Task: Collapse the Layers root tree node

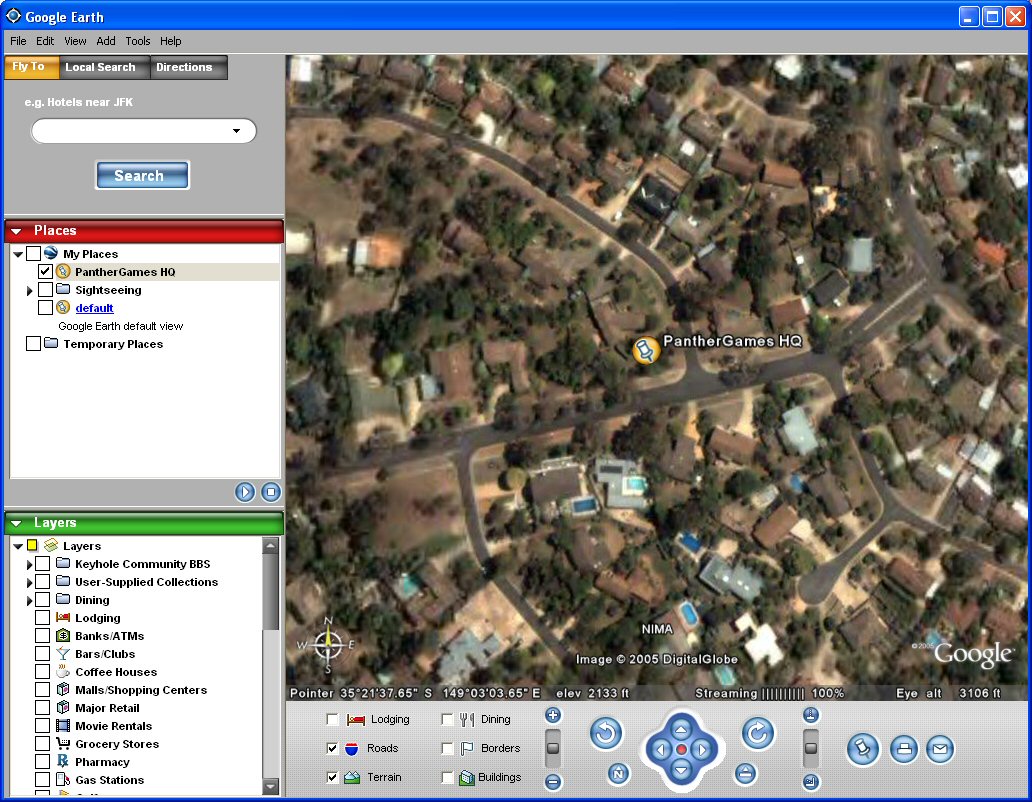Action: (x=18, y=546)
